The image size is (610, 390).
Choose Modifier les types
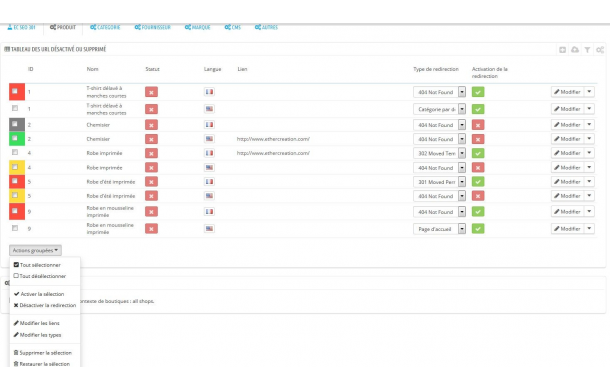[37, 335]
